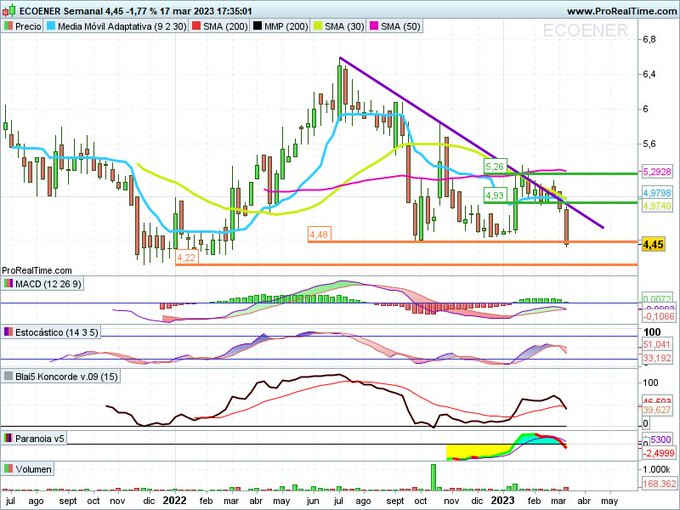Screen dimensions: 680x510
Task: Open the MMP (200) legend label
Action: (x=286, y=26)
